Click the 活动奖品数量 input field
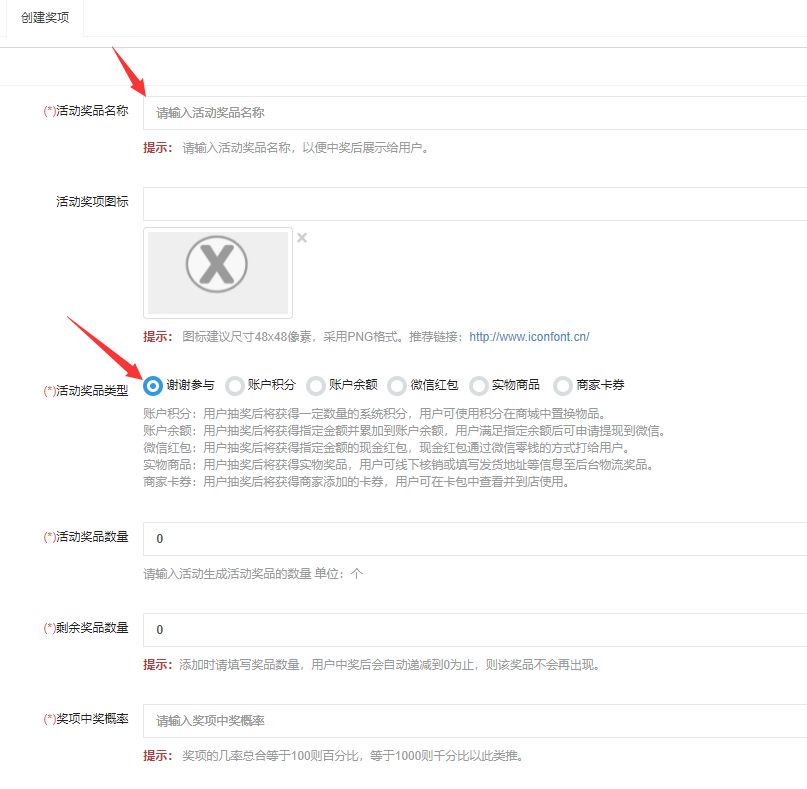 [475, 539]
